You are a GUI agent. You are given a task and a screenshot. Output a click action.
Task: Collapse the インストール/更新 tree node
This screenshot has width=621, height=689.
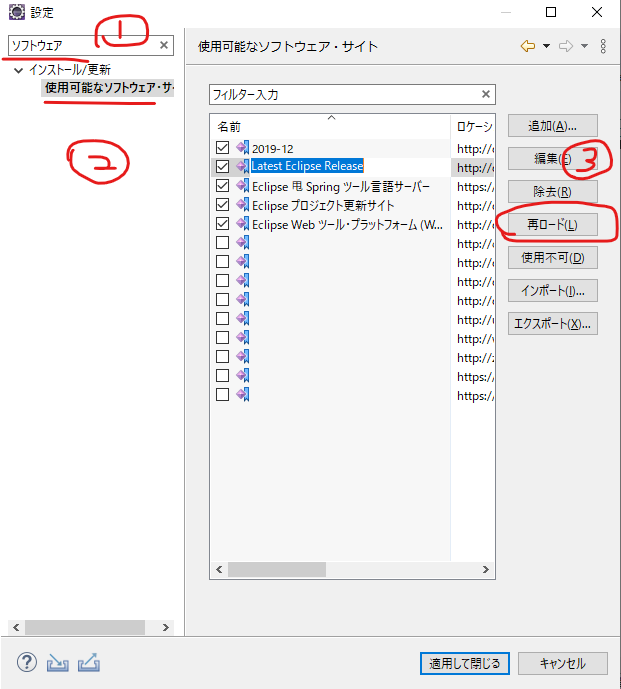(x=19, y=70)
